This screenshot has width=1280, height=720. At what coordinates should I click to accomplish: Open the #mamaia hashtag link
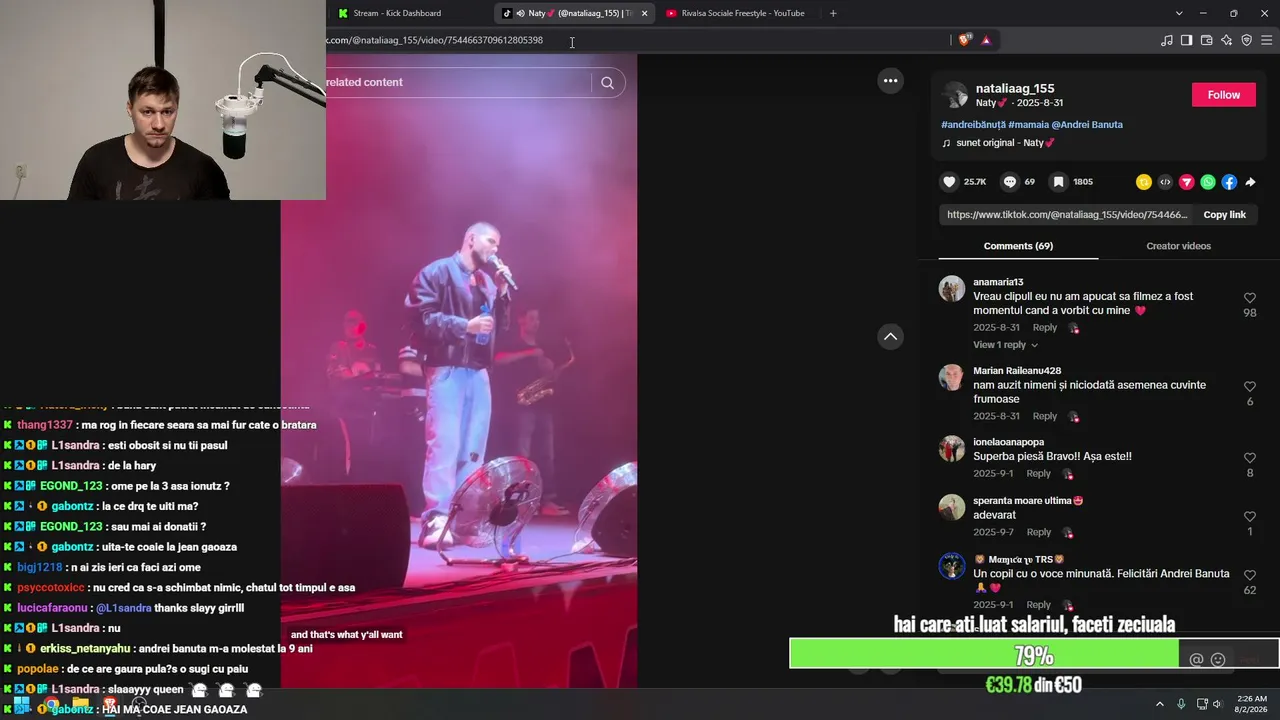(1028, 125)
